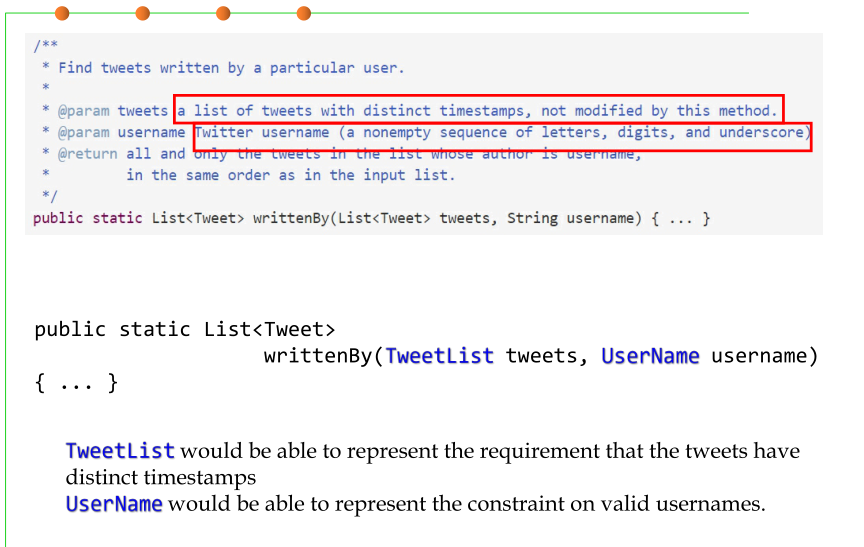Click the large "{ ... }" method body placeholder
864x547 pixels.
[76, 383]
